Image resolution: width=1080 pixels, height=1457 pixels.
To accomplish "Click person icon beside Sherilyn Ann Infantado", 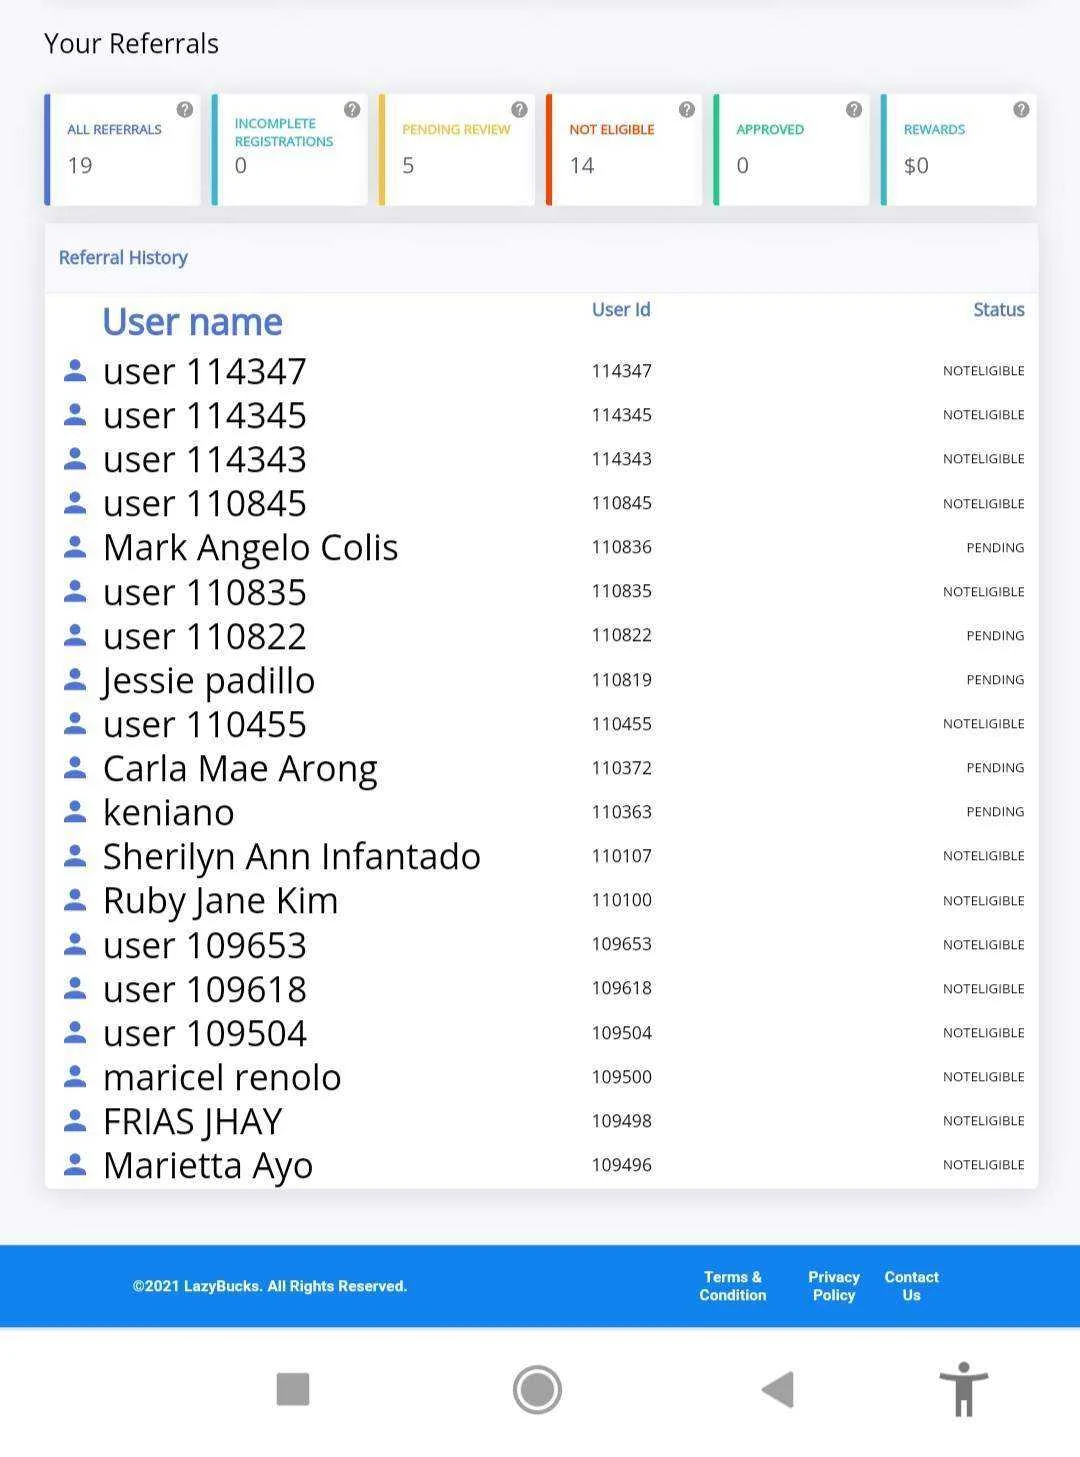I will [x=75, y=855].
